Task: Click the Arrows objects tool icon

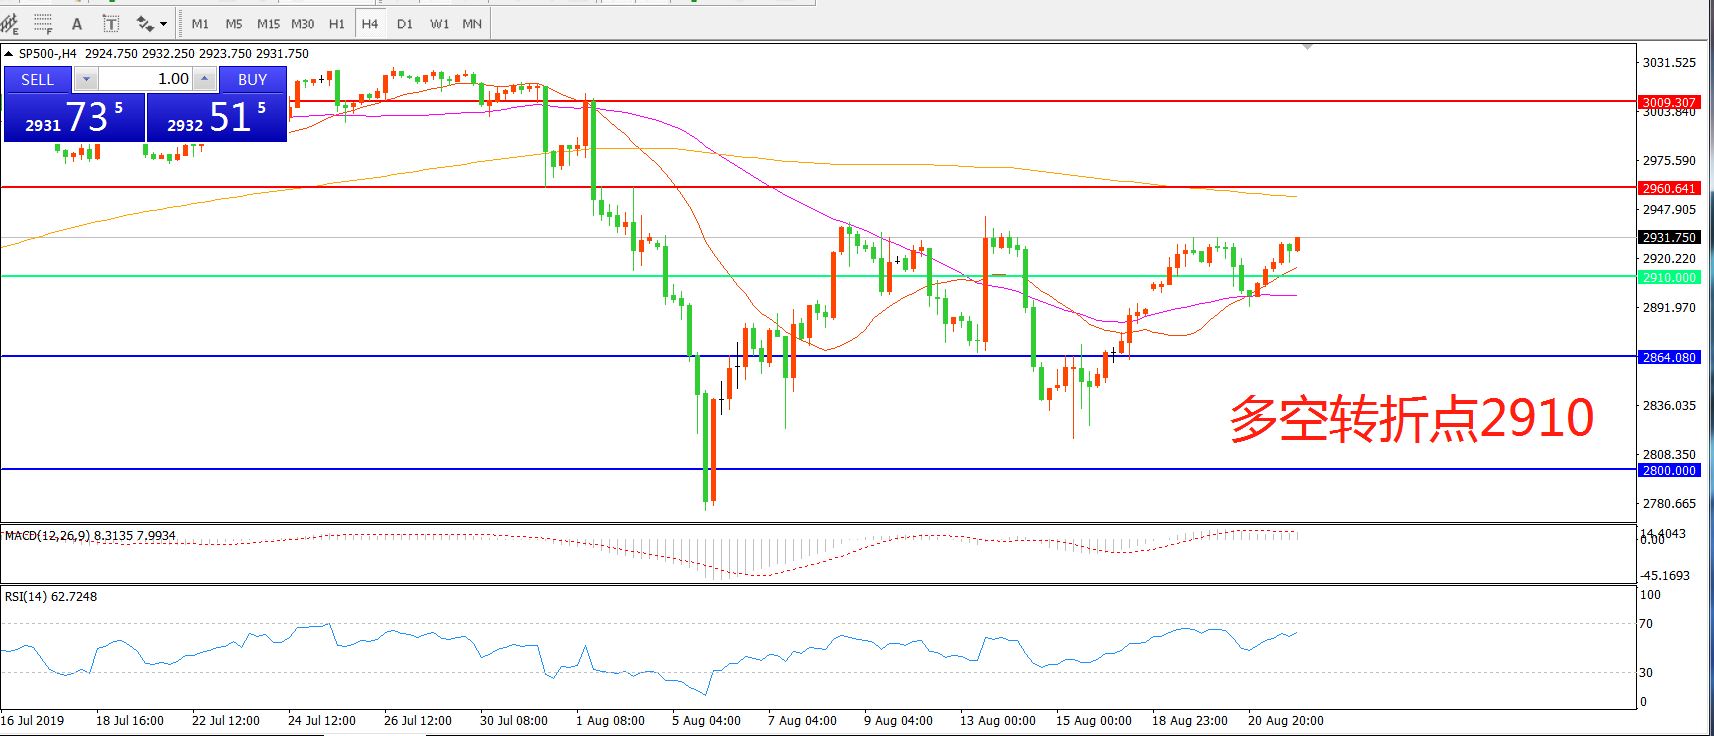Action: [x=145, y=24]
